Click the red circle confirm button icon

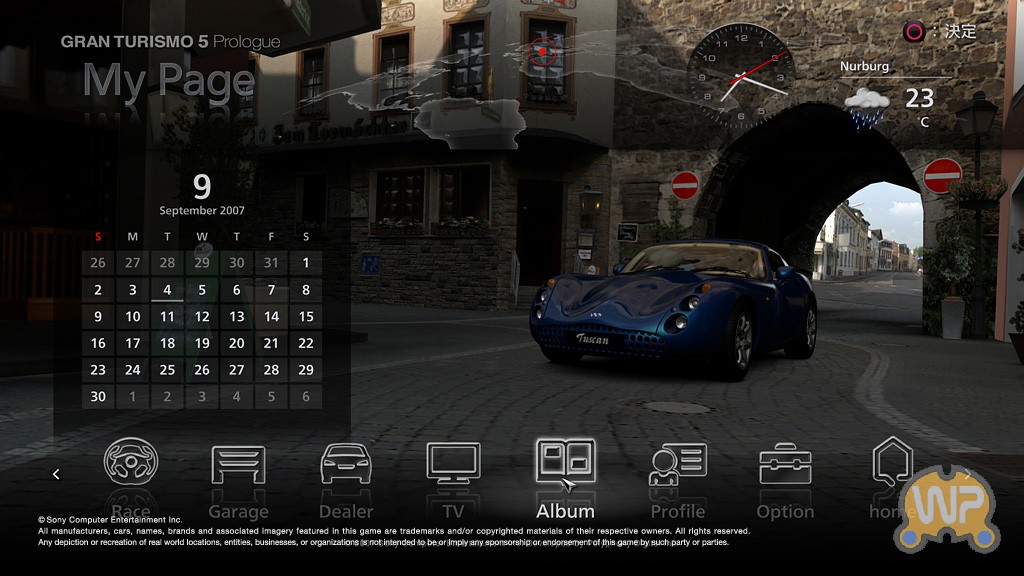point(913,32)
